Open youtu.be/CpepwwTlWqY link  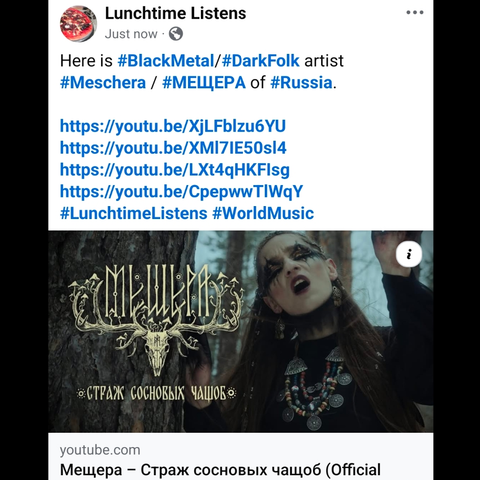[x=181, y=192]
